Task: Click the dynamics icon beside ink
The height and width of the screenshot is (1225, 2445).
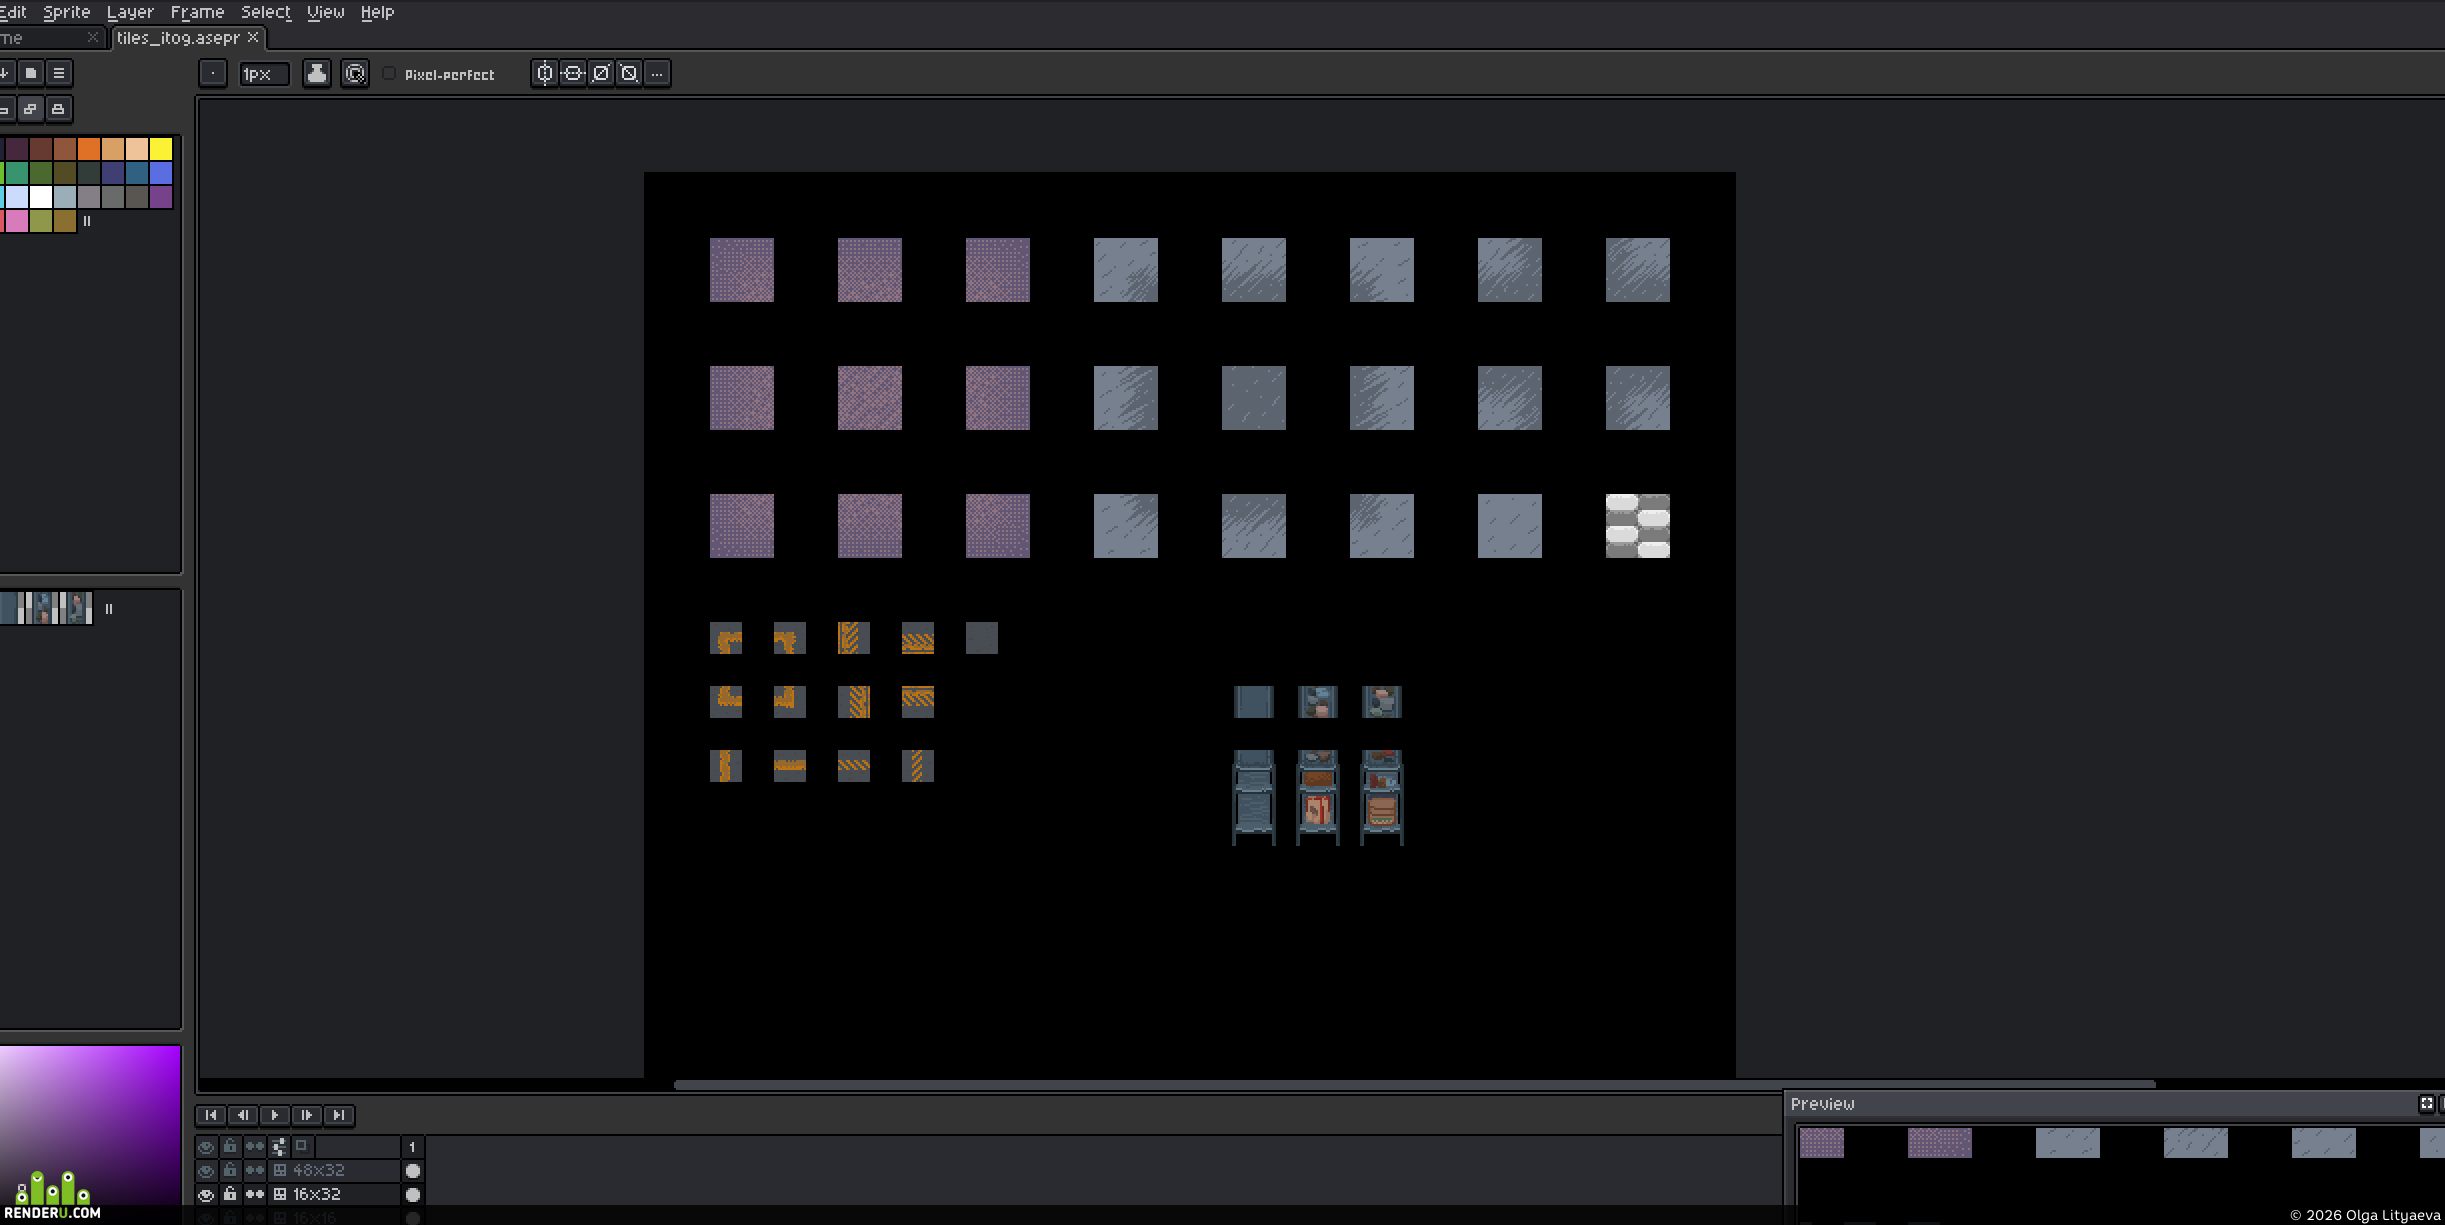Action: point(355,74)
